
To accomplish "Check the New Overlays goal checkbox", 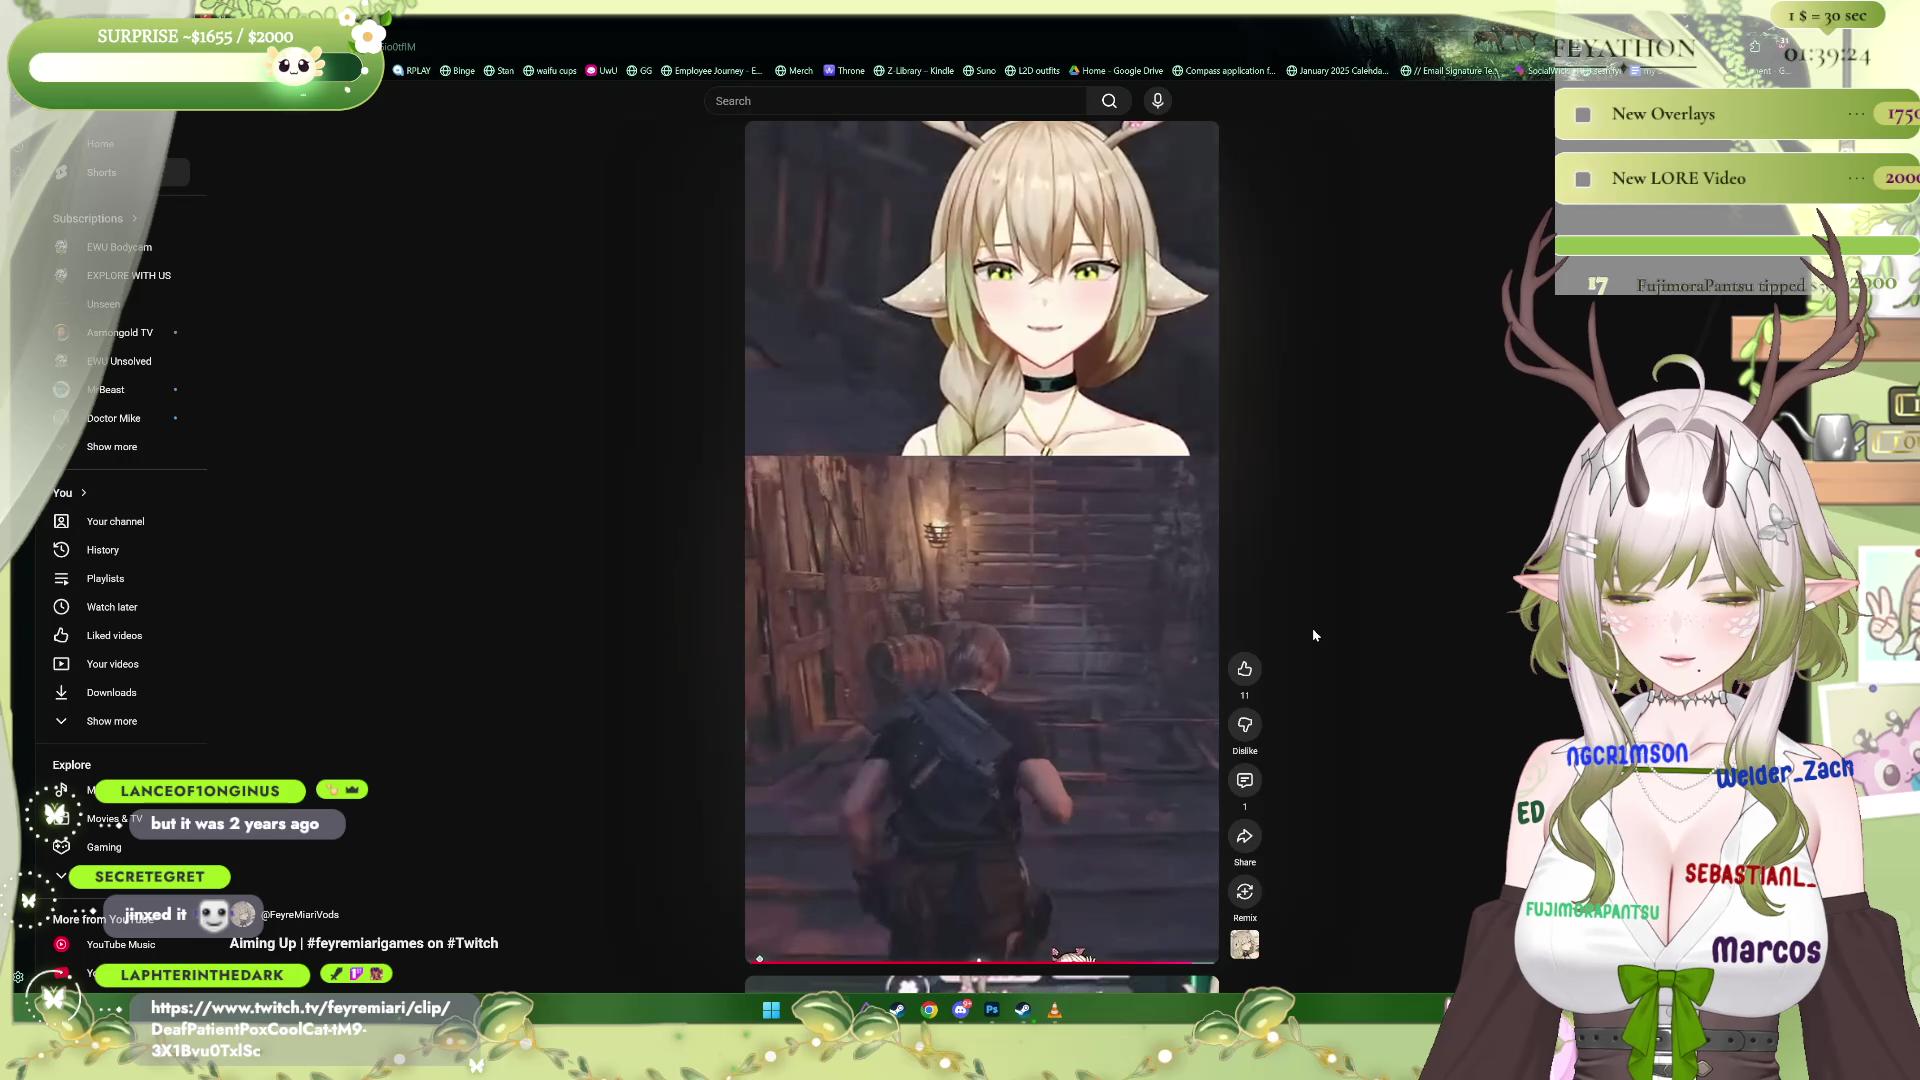I will point(1583,115).
